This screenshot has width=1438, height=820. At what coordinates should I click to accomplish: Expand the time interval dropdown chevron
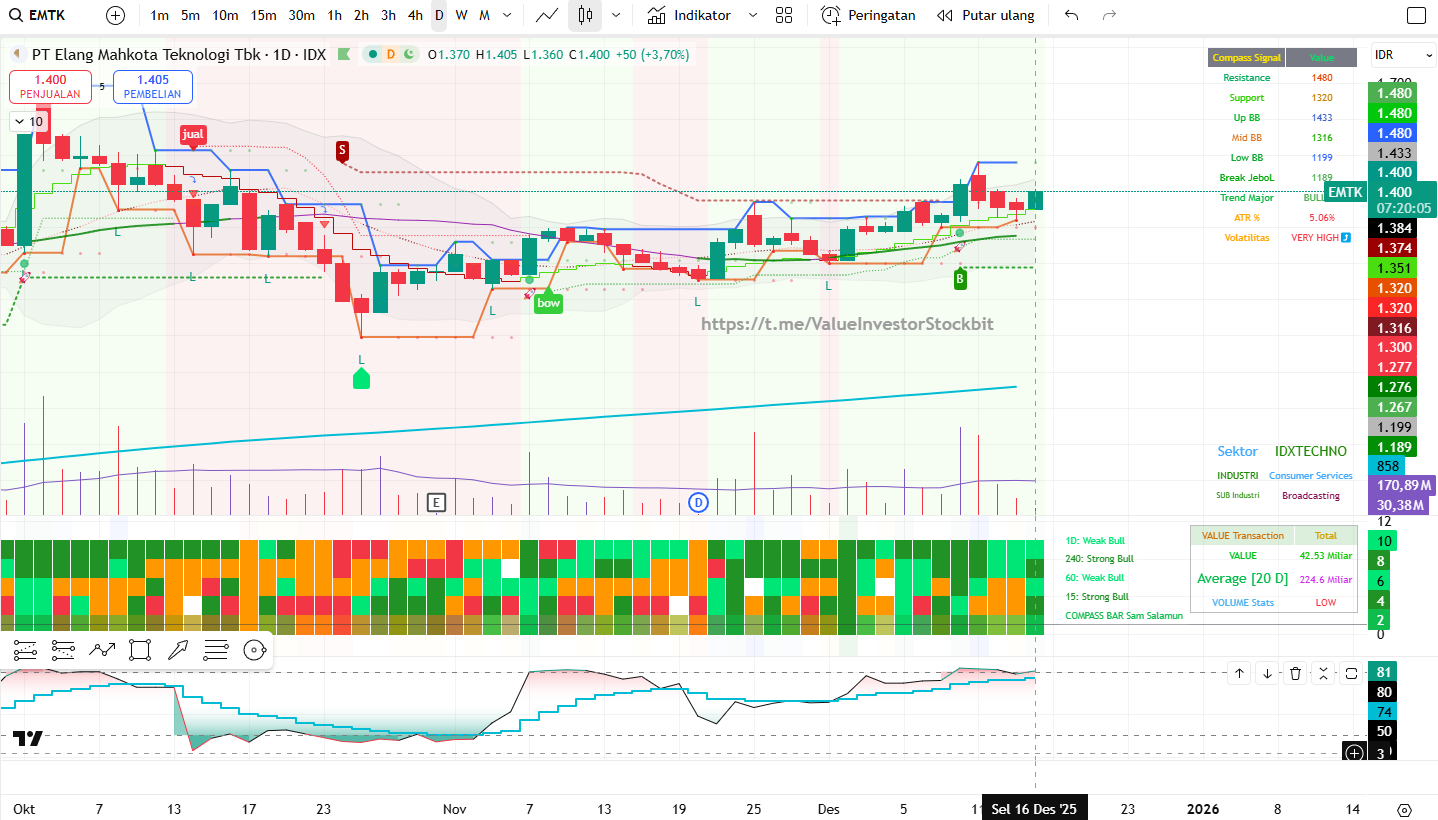click(x=509, y=15)
